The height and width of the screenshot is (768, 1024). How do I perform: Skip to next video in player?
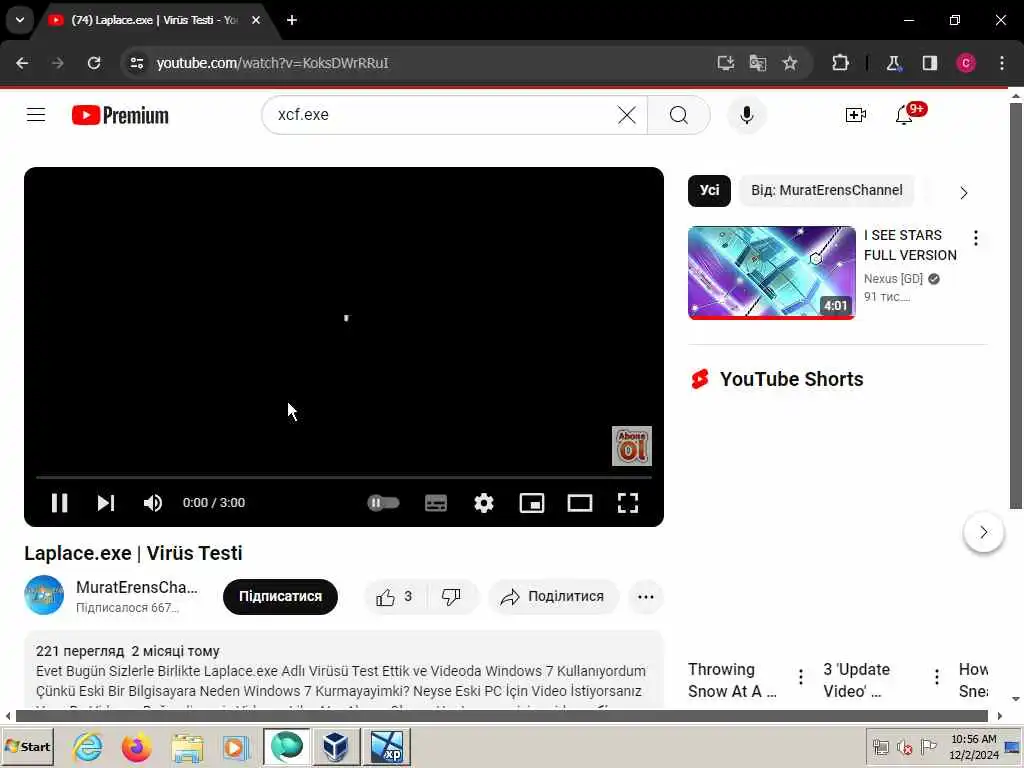click(106, 503)
